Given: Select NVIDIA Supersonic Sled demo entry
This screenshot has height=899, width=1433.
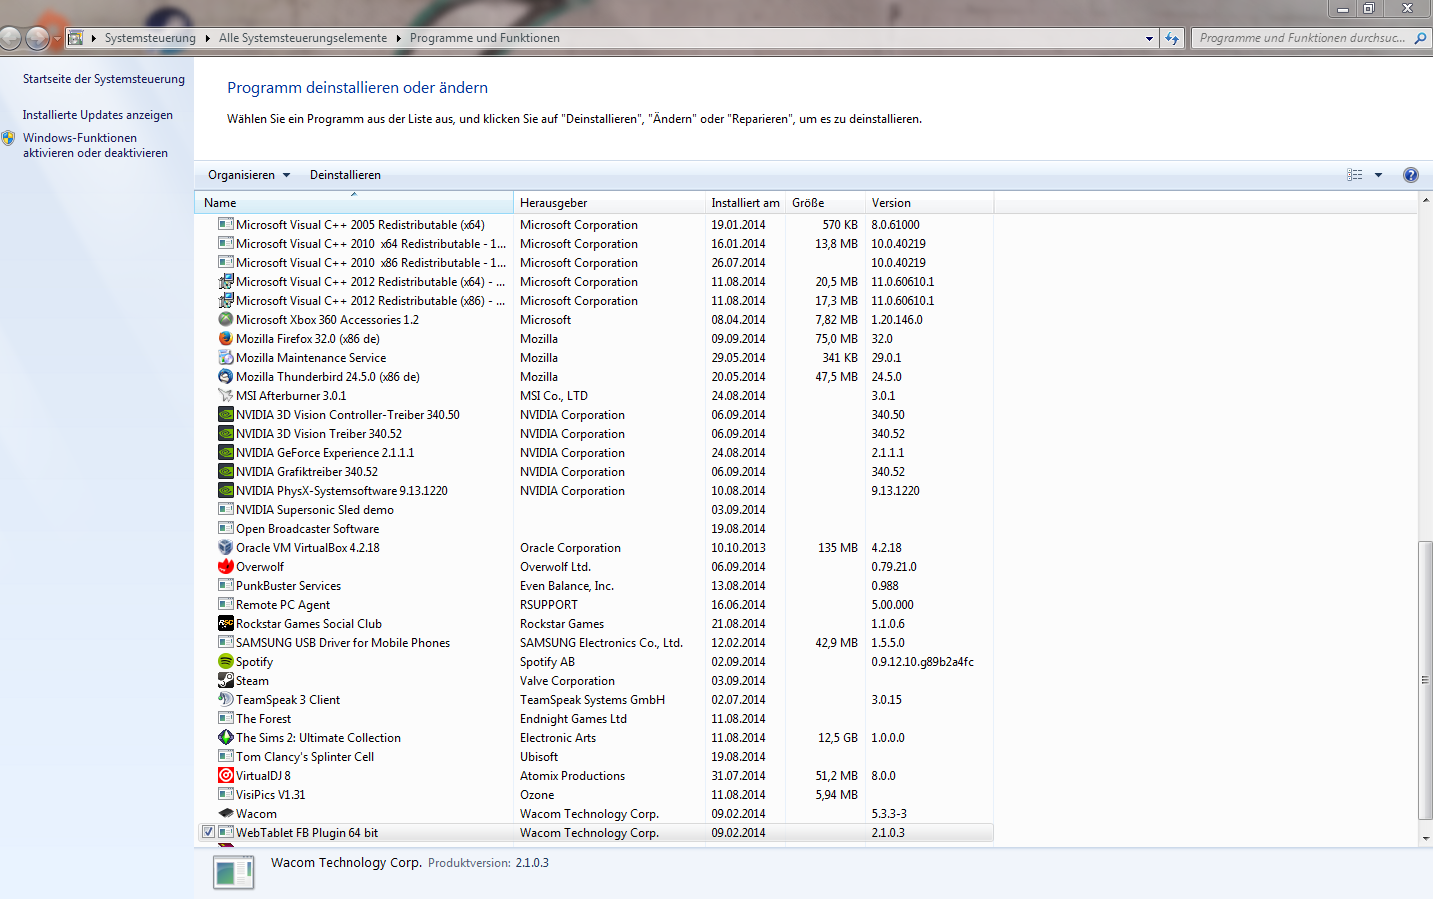Looking at the screenshot, I should click(x=595, y=509).
